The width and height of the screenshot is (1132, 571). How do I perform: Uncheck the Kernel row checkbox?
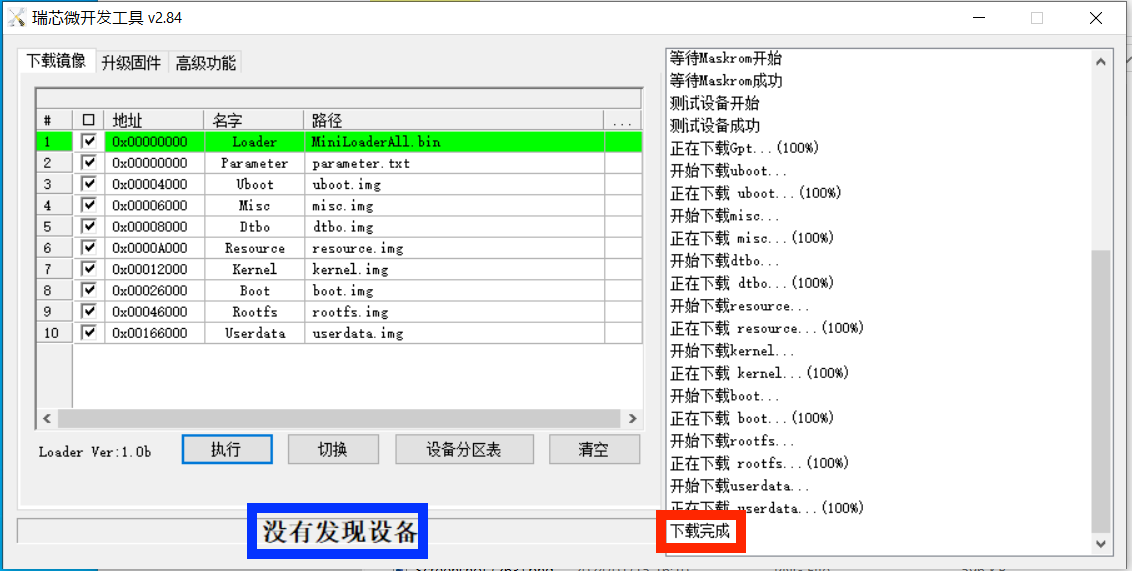point(89,269)
